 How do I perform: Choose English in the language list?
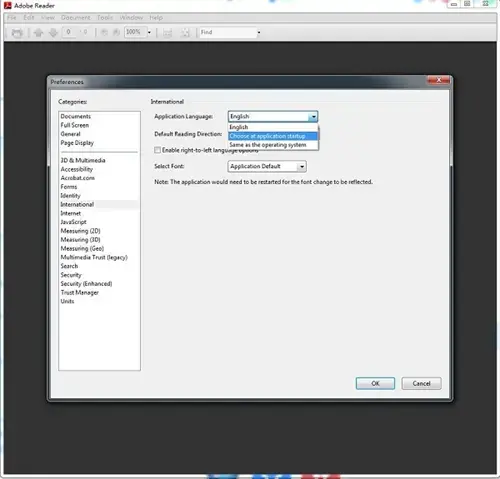273,127
